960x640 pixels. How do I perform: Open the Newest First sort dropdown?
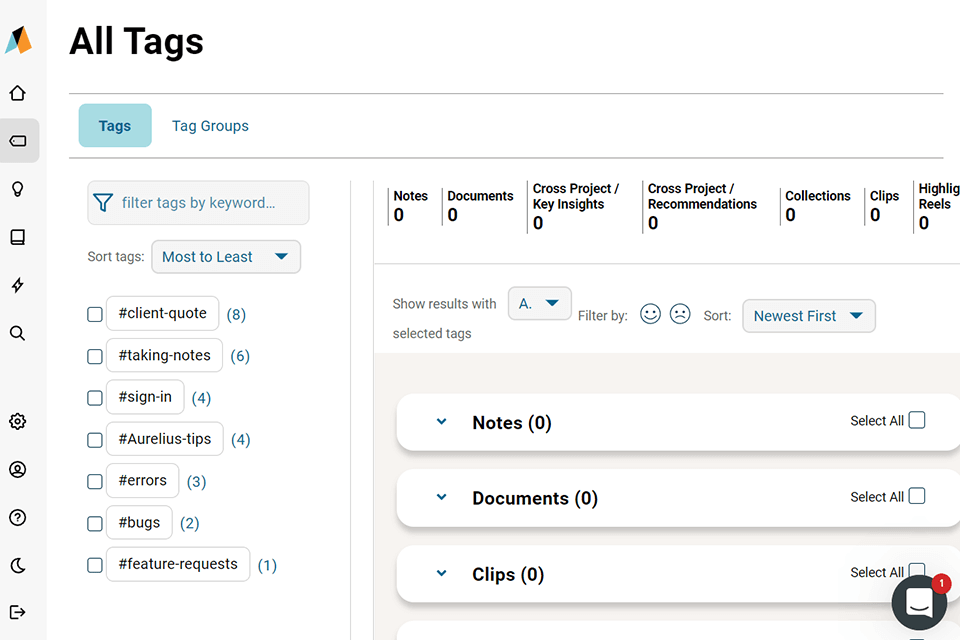tap(808, 316)
